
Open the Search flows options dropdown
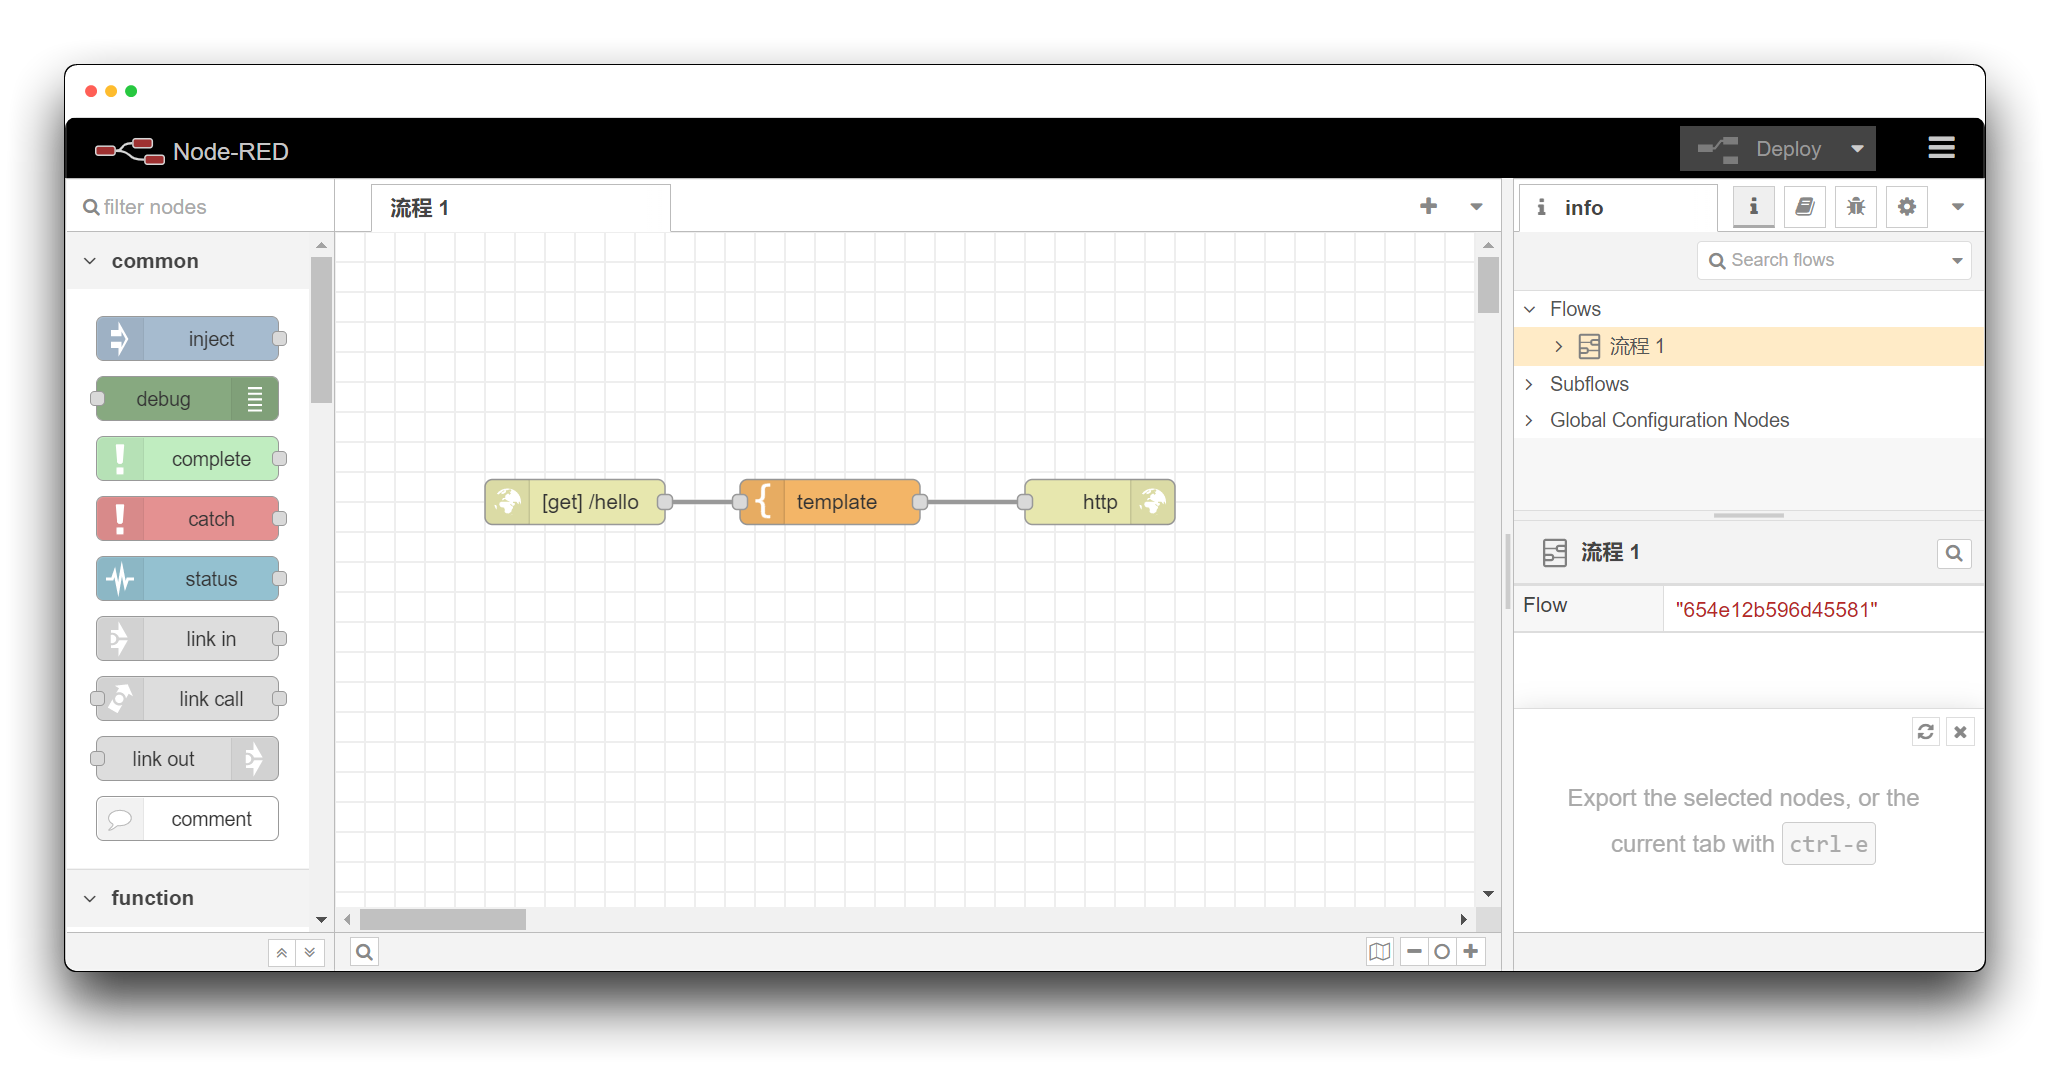tap(1957, 261)
